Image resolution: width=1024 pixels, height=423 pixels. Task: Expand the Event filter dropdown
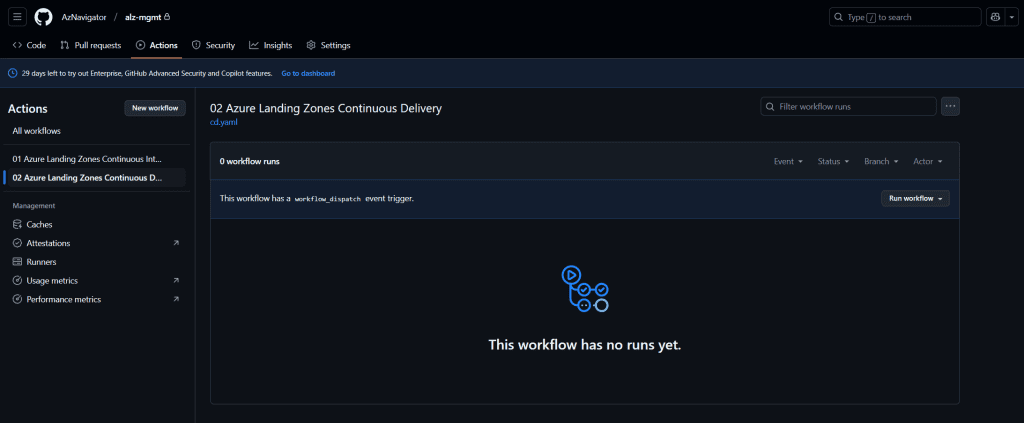pyautogui.click(x=787, y=161)
